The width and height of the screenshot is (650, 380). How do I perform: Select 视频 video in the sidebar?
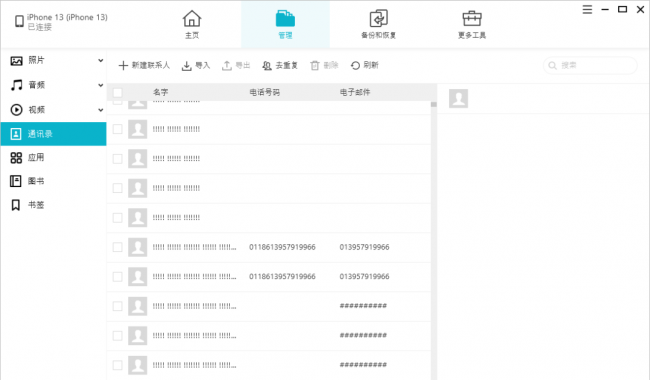[x=53, y=110]
